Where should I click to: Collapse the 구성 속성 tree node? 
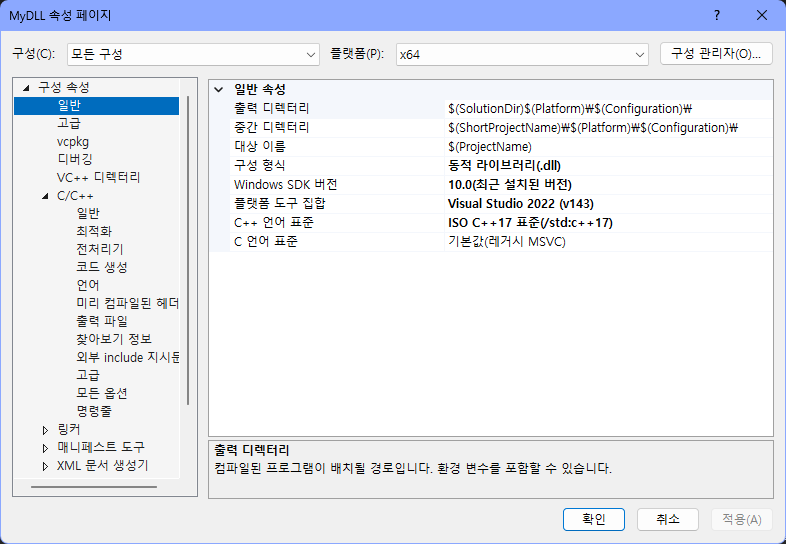(x=26, y=87)
